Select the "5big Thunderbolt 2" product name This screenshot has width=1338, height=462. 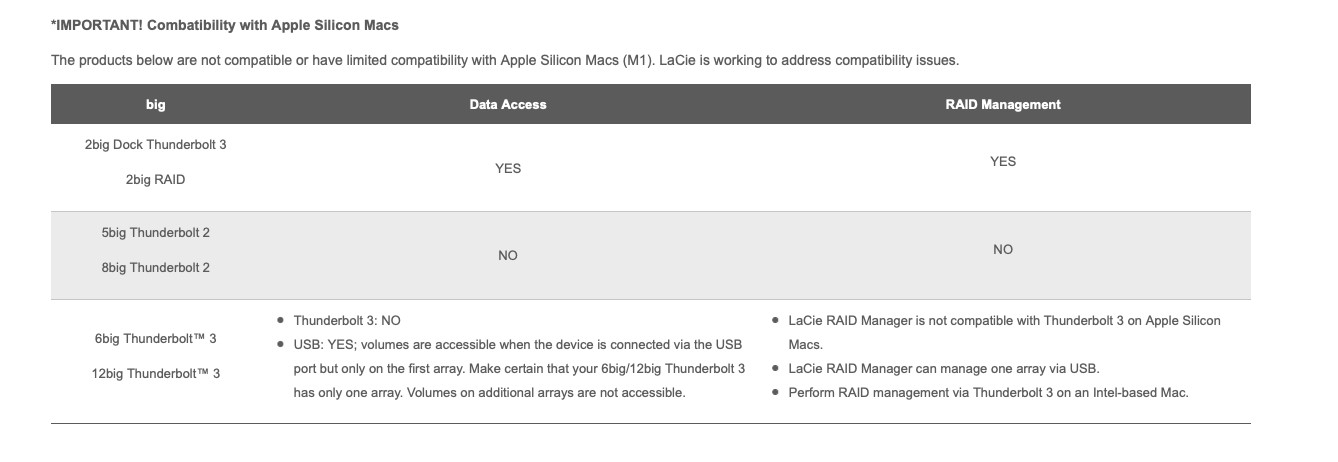155,233
